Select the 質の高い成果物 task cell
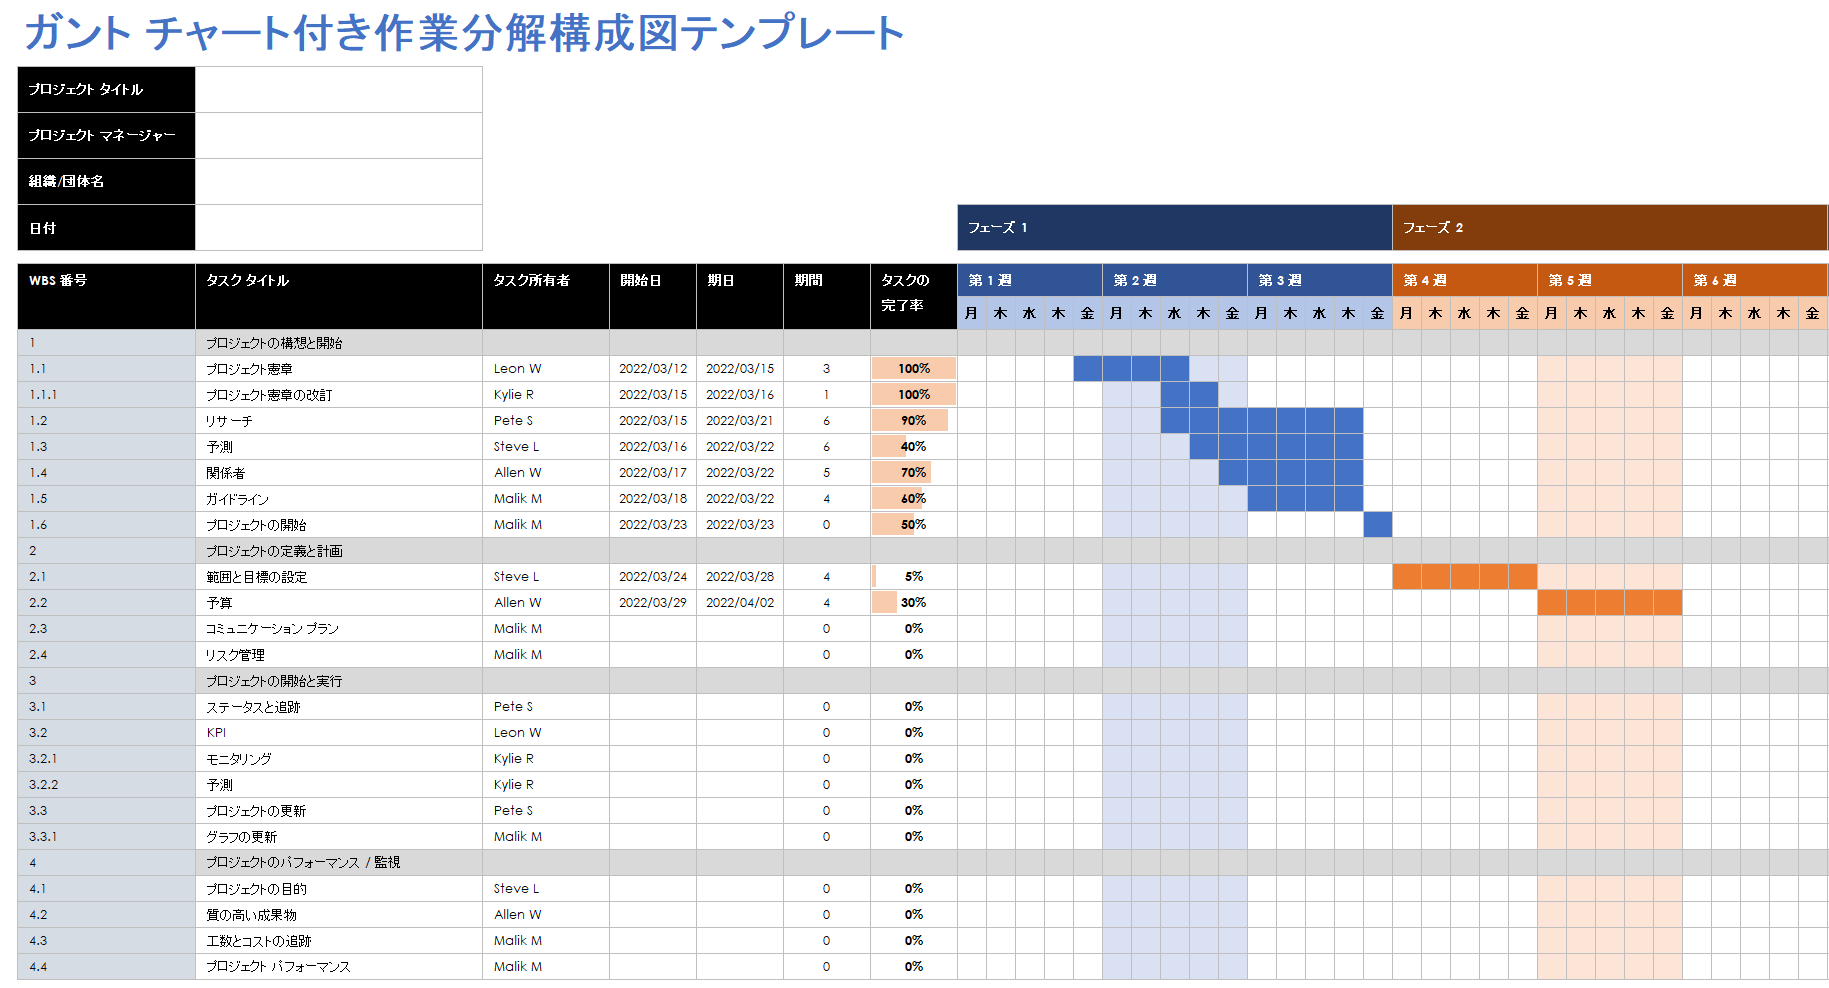The width and height of the screenshot is (1829, 988). [339, 915]
